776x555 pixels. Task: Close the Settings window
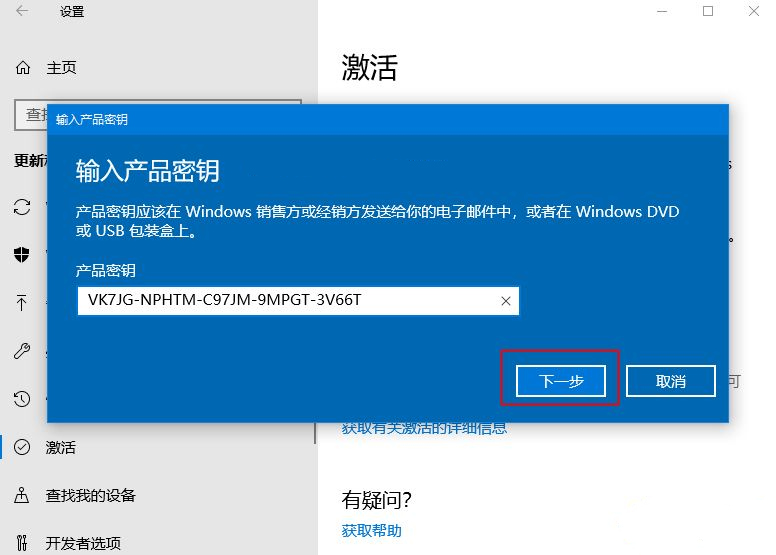754,11
